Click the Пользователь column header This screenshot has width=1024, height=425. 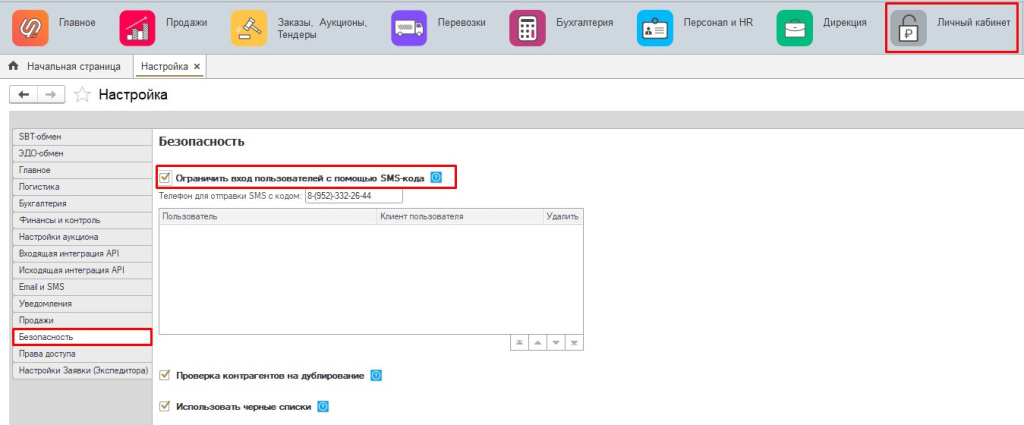[x=268, y=217]
